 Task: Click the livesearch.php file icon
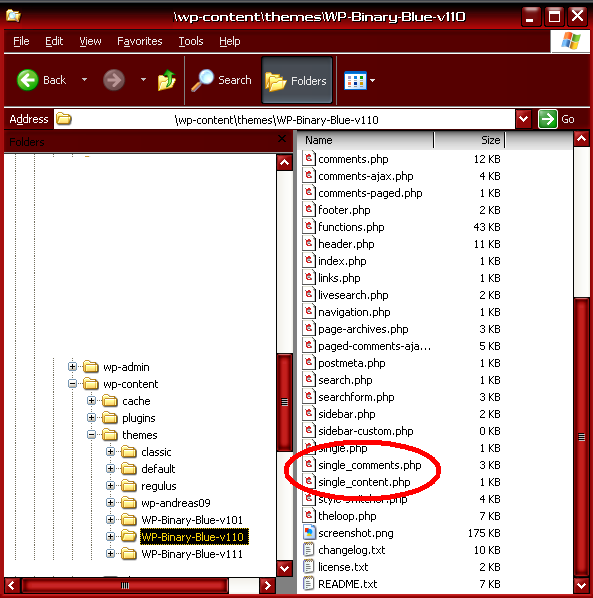click(309, 294)
